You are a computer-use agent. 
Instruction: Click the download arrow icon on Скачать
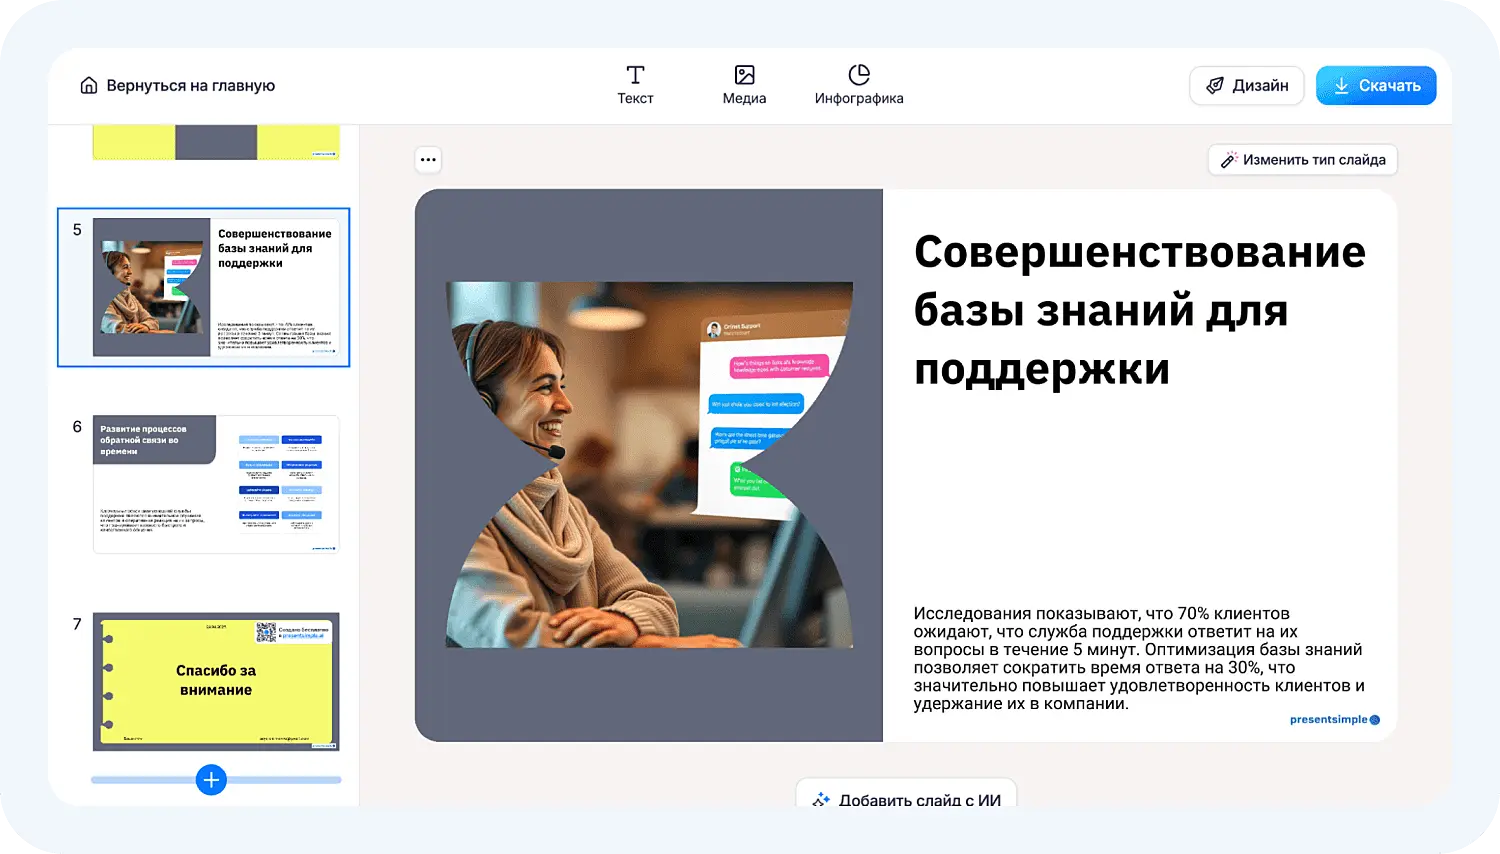click(1342, 86)
